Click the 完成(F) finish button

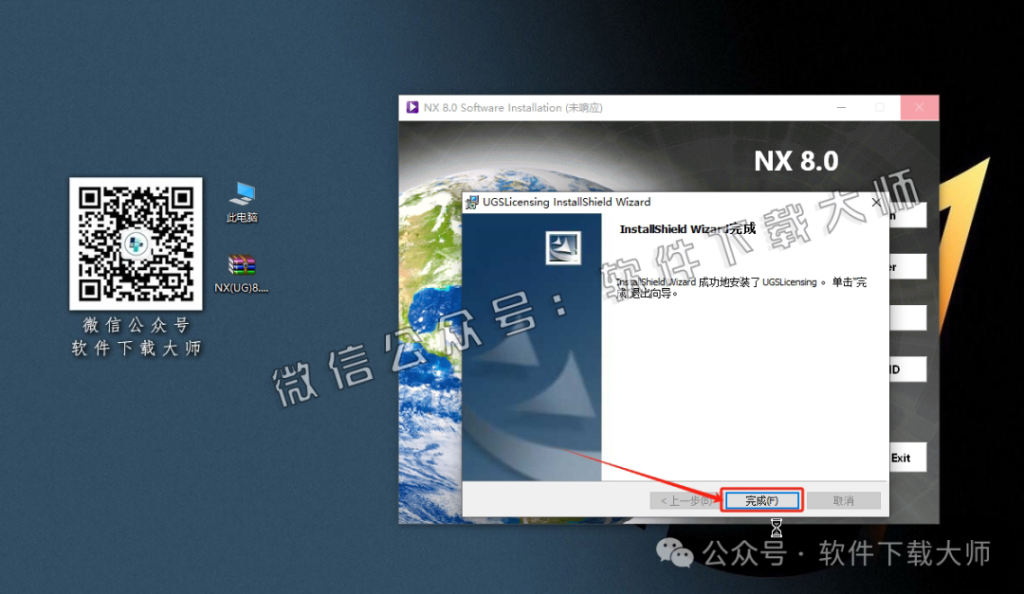coord(761,500)
